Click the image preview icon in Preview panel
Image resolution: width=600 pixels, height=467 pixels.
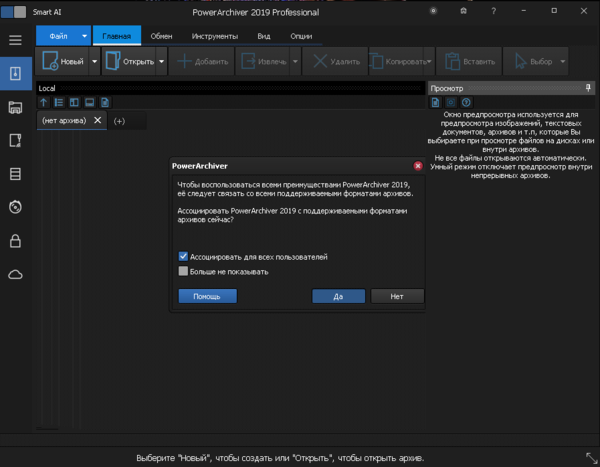point(451,102)
